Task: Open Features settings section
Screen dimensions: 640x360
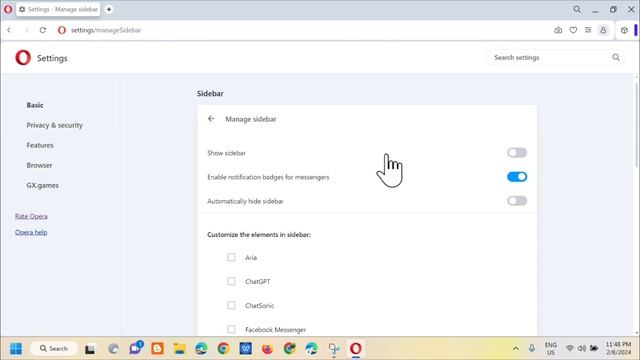Action: click(x=40, y=145)
